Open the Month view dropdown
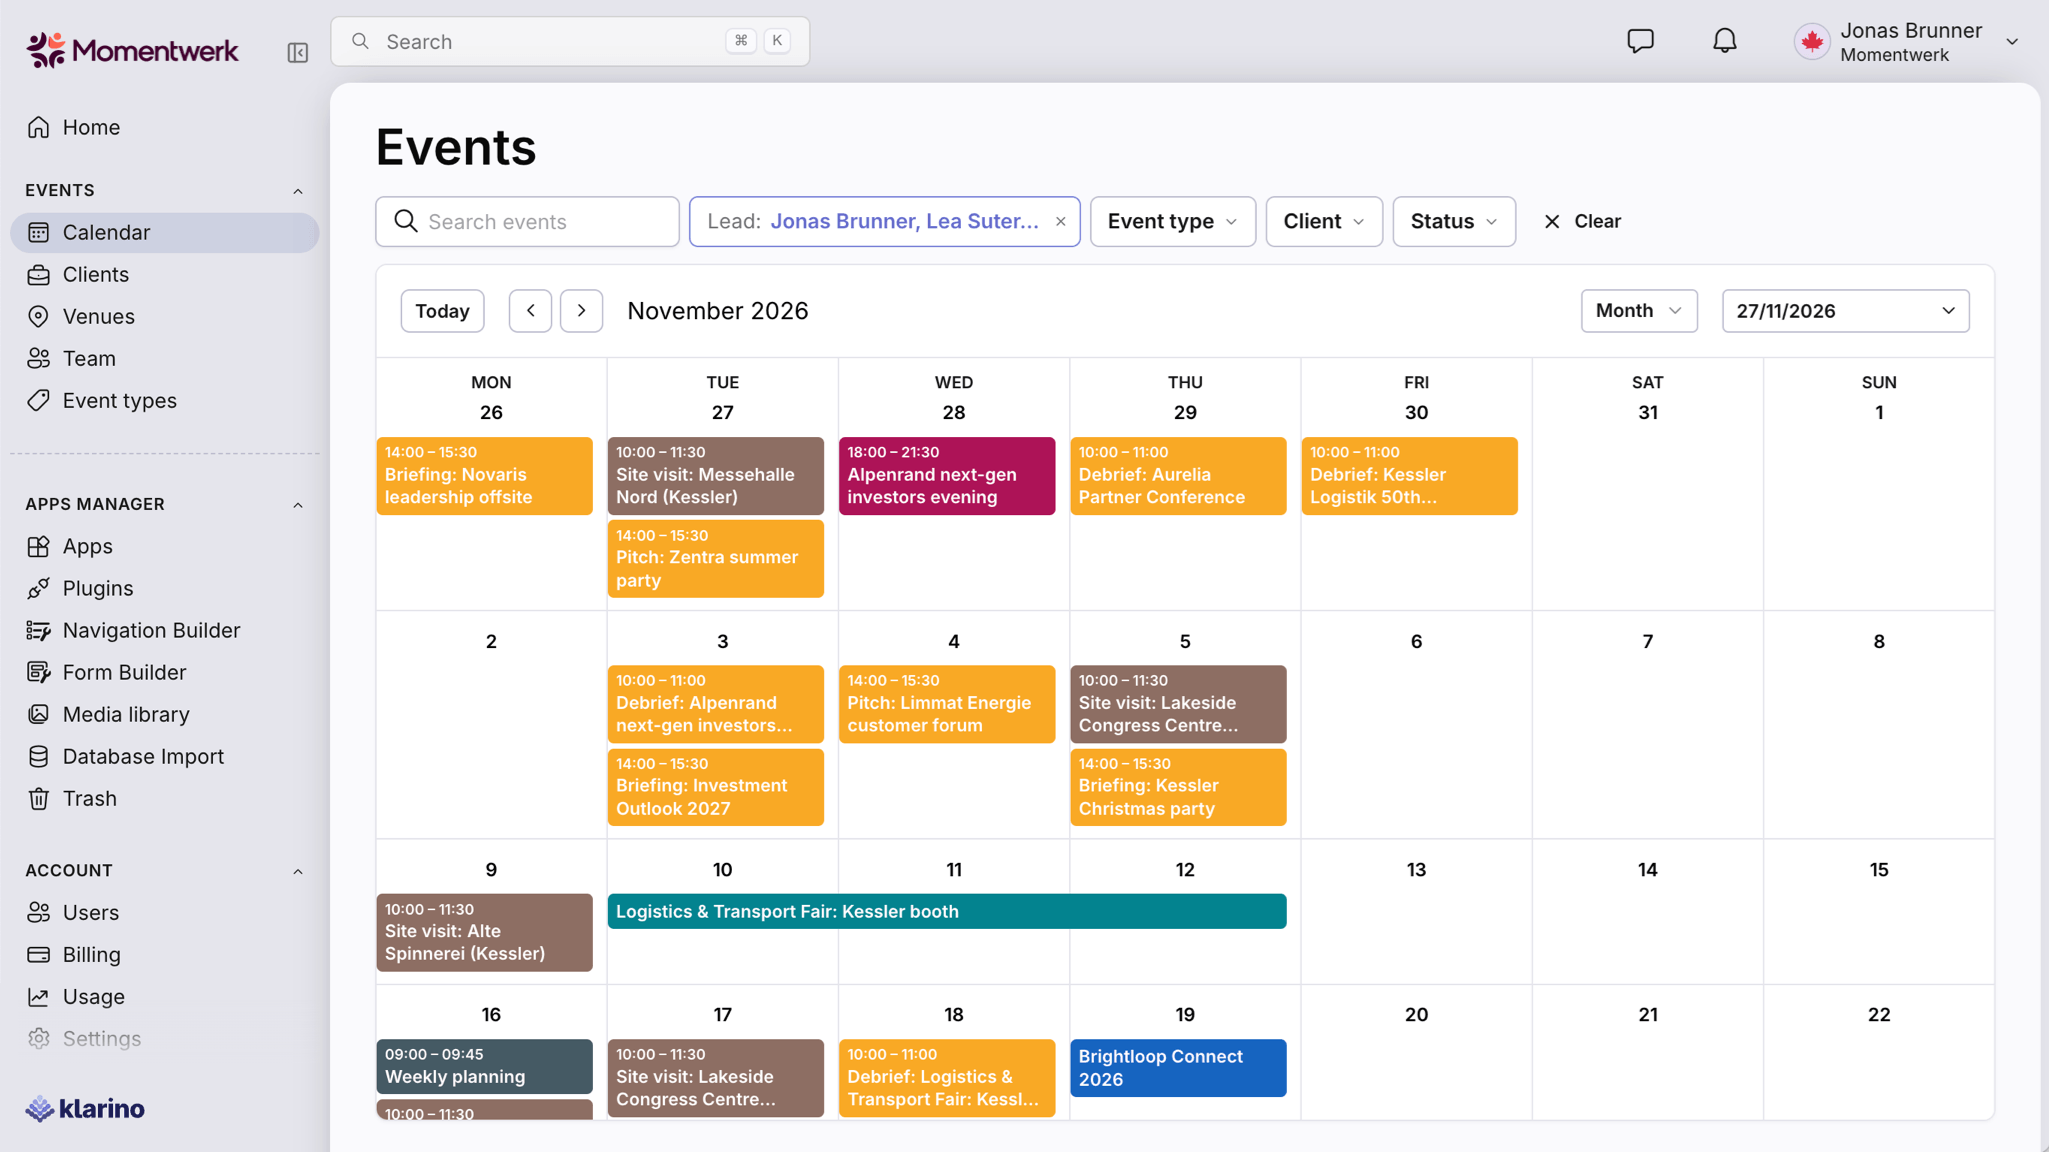The height and width of the screenshot is (1152, 2049). tap(1639, 311)
